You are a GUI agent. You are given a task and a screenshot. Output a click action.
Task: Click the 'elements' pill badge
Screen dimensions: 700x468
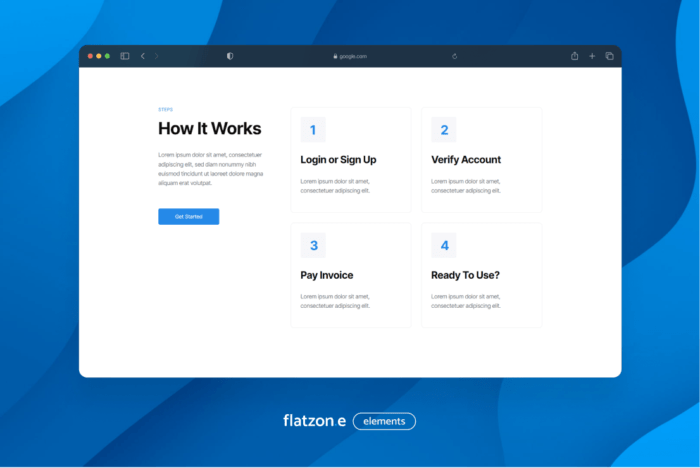pos(384,421)
